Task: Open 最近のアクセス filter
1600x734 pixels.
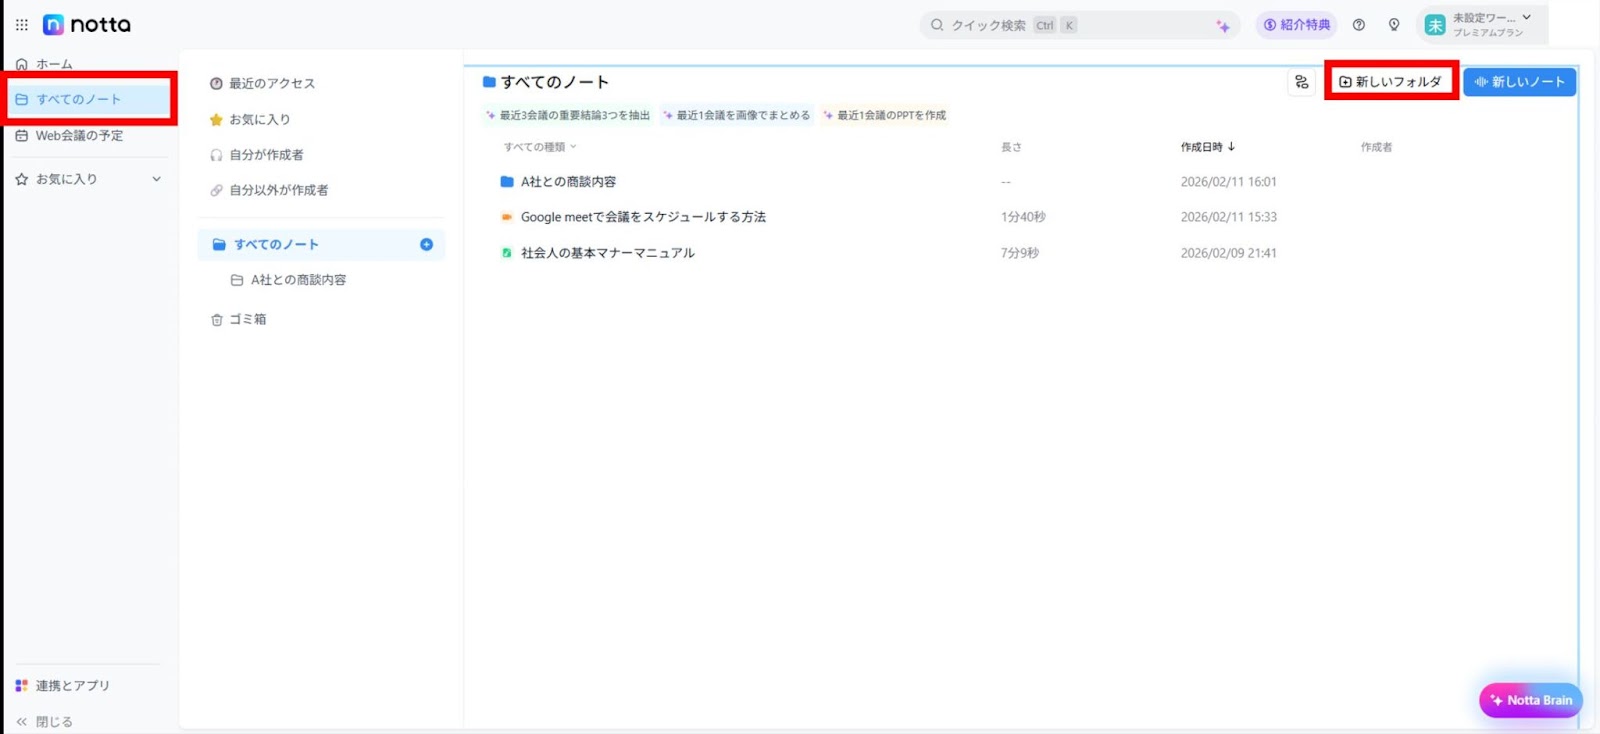Action: click(x=262, y=84)
